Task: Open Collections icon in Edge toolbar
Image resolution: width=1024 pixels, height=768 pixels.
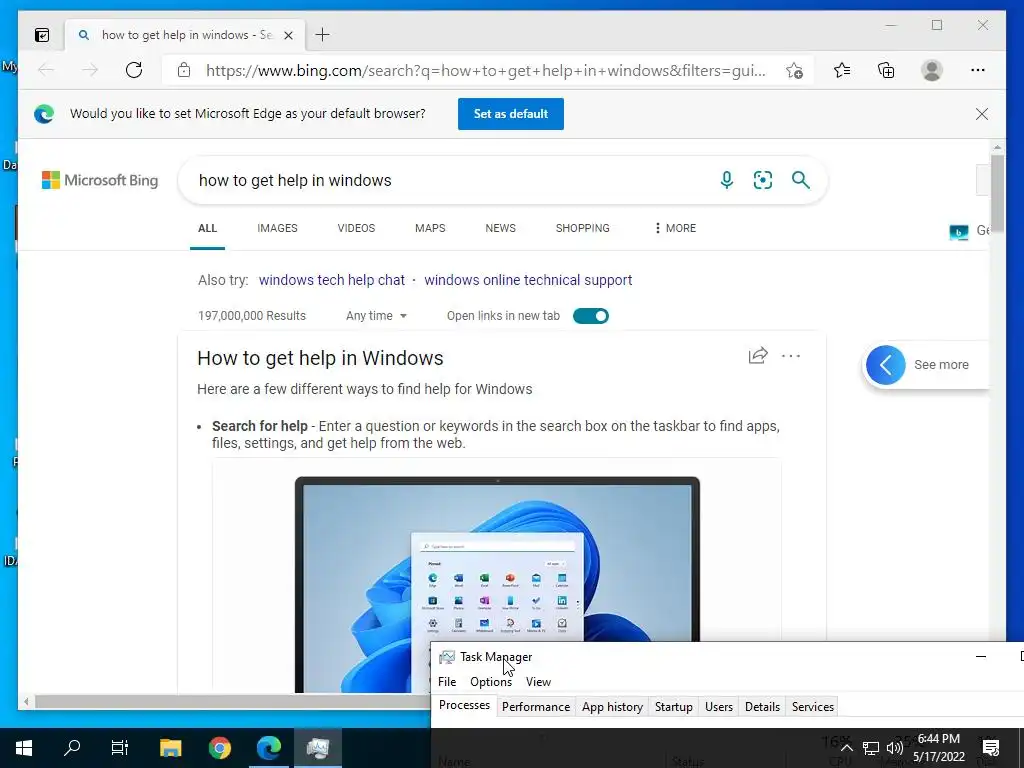Action: click(886, 70)
